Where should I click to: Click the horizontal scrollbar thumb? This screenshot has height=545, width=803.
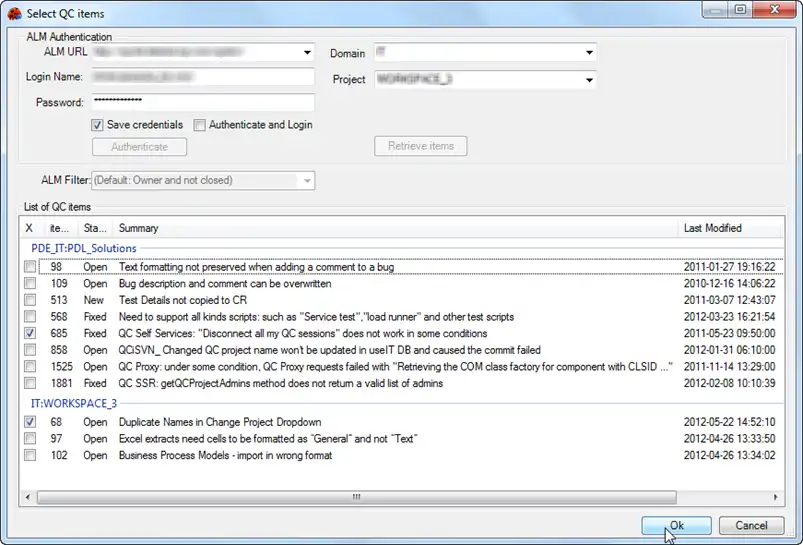(356, 497)
